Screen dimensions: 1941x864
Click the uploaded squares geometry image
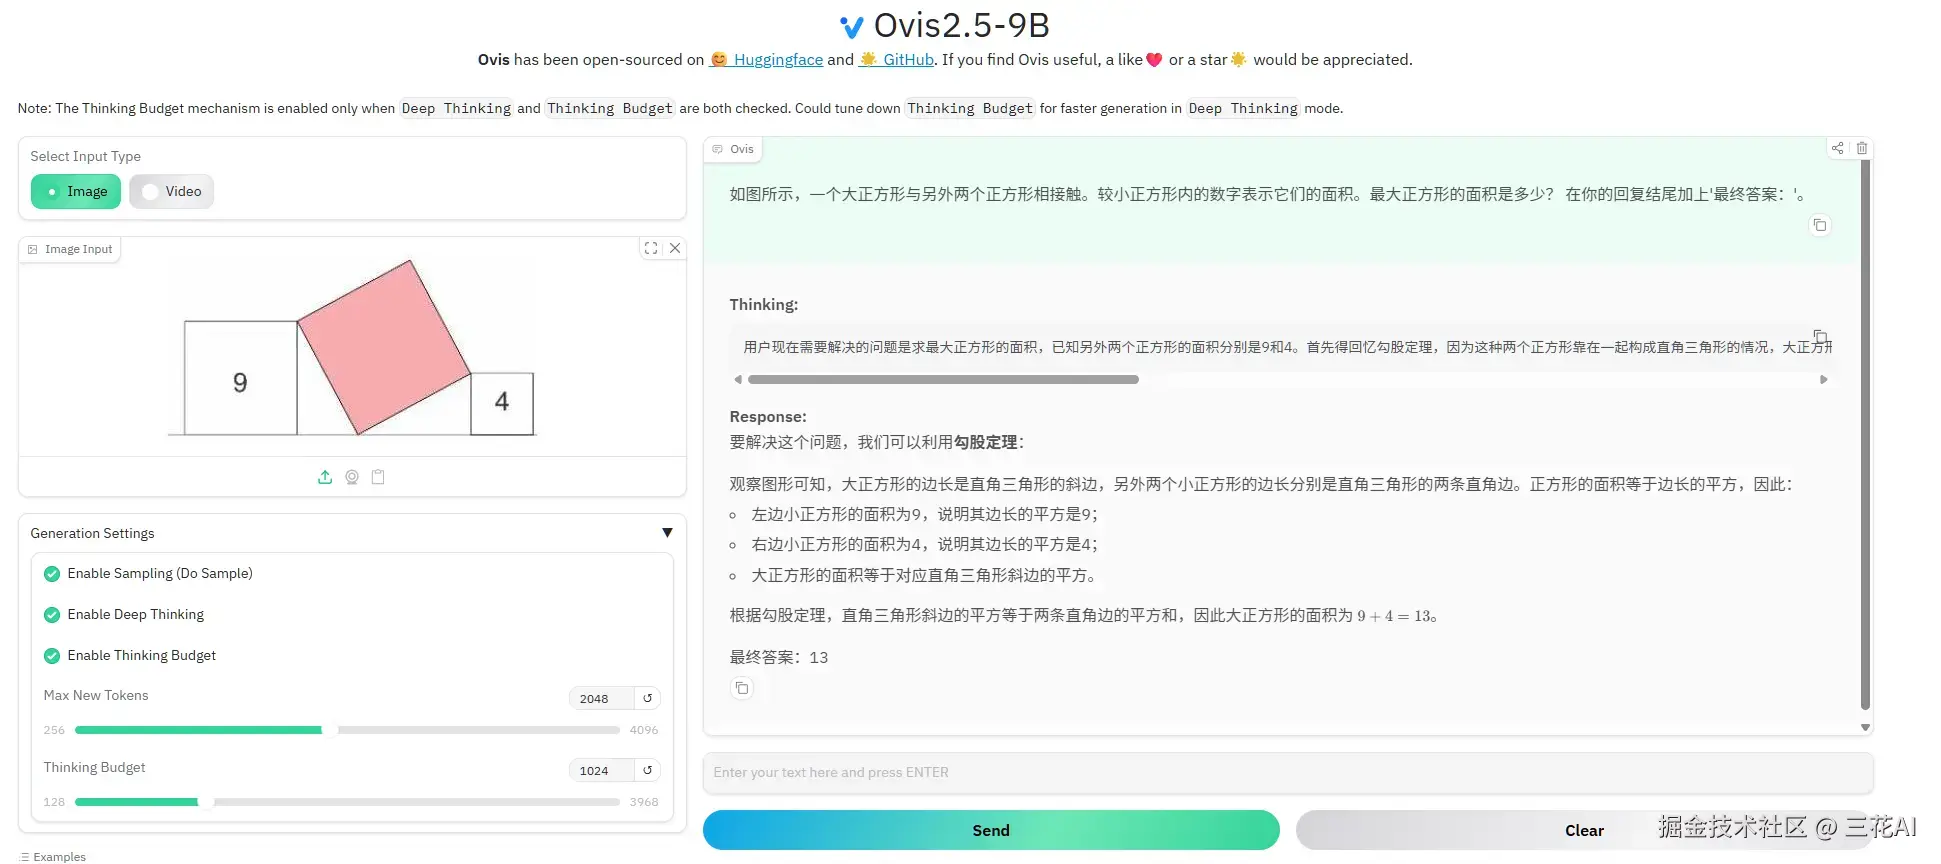tap(352, 348)
